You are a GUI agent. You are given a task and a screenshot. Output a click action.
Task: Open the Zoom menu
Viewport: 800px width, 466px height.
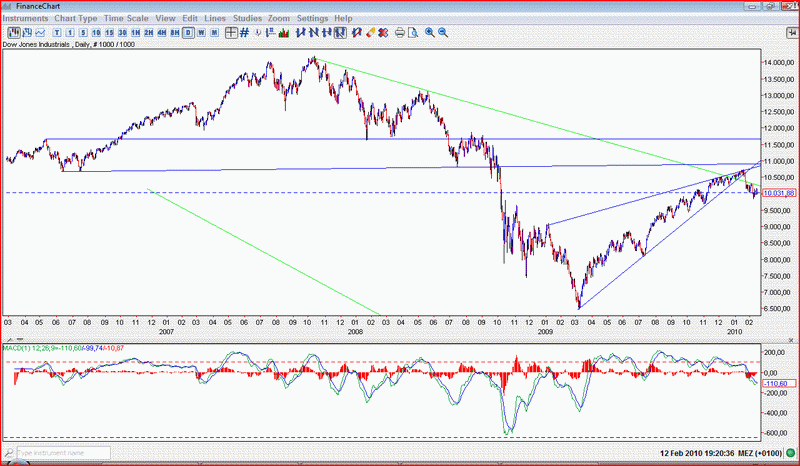pyautogui.click(x=279, y=18)
